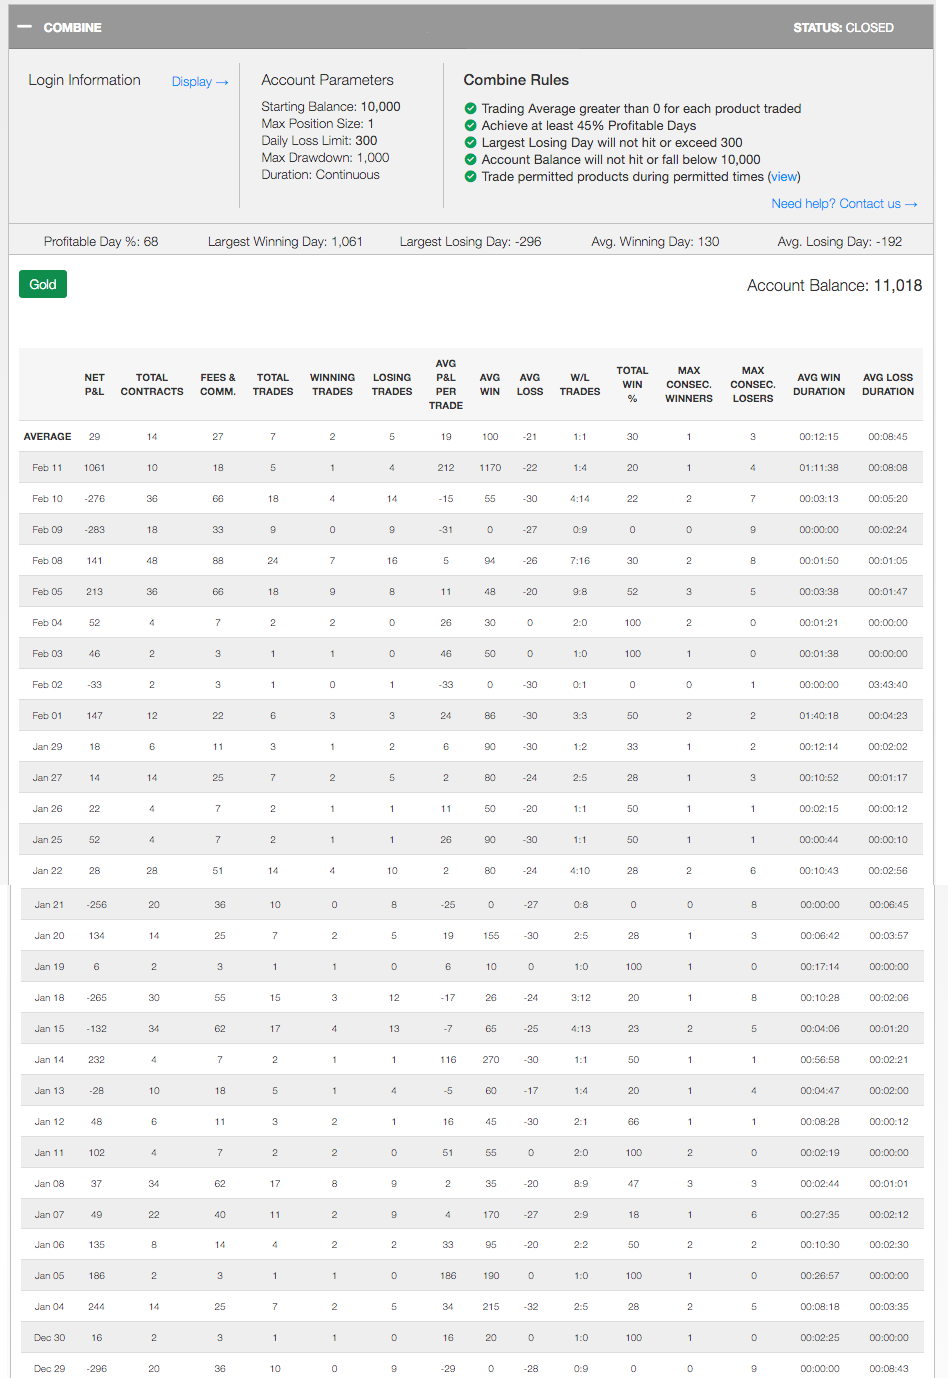Collapse the COMBINE panel with minus icon
This screenshot has width=952, height=1378.
(x=25, y=27)
